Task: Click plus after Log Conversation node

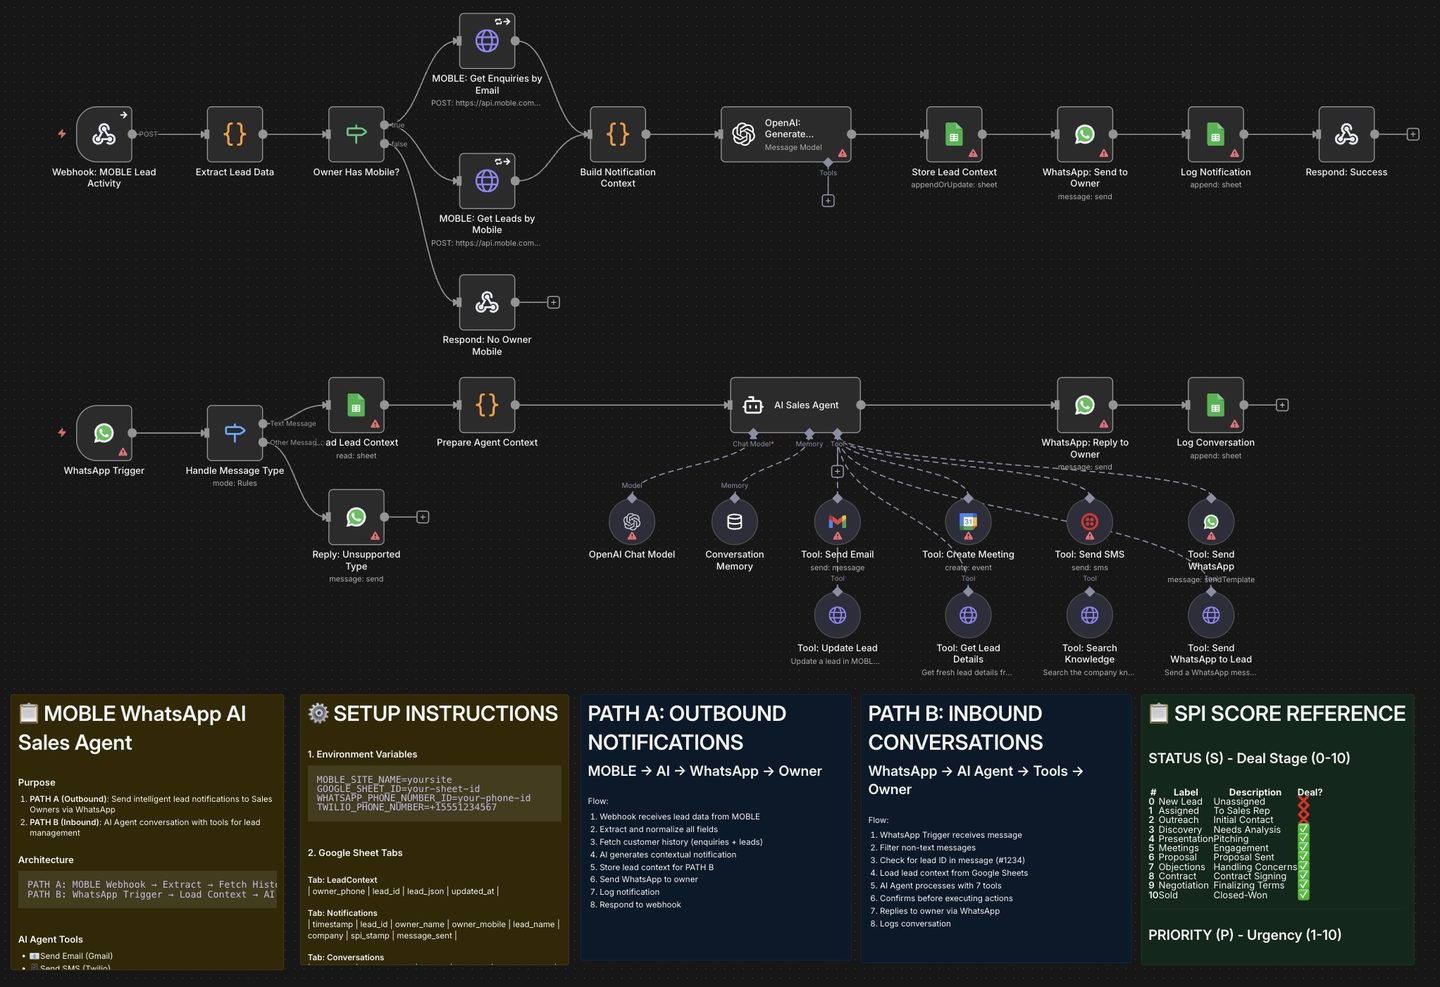Action: coord(1282,405)
